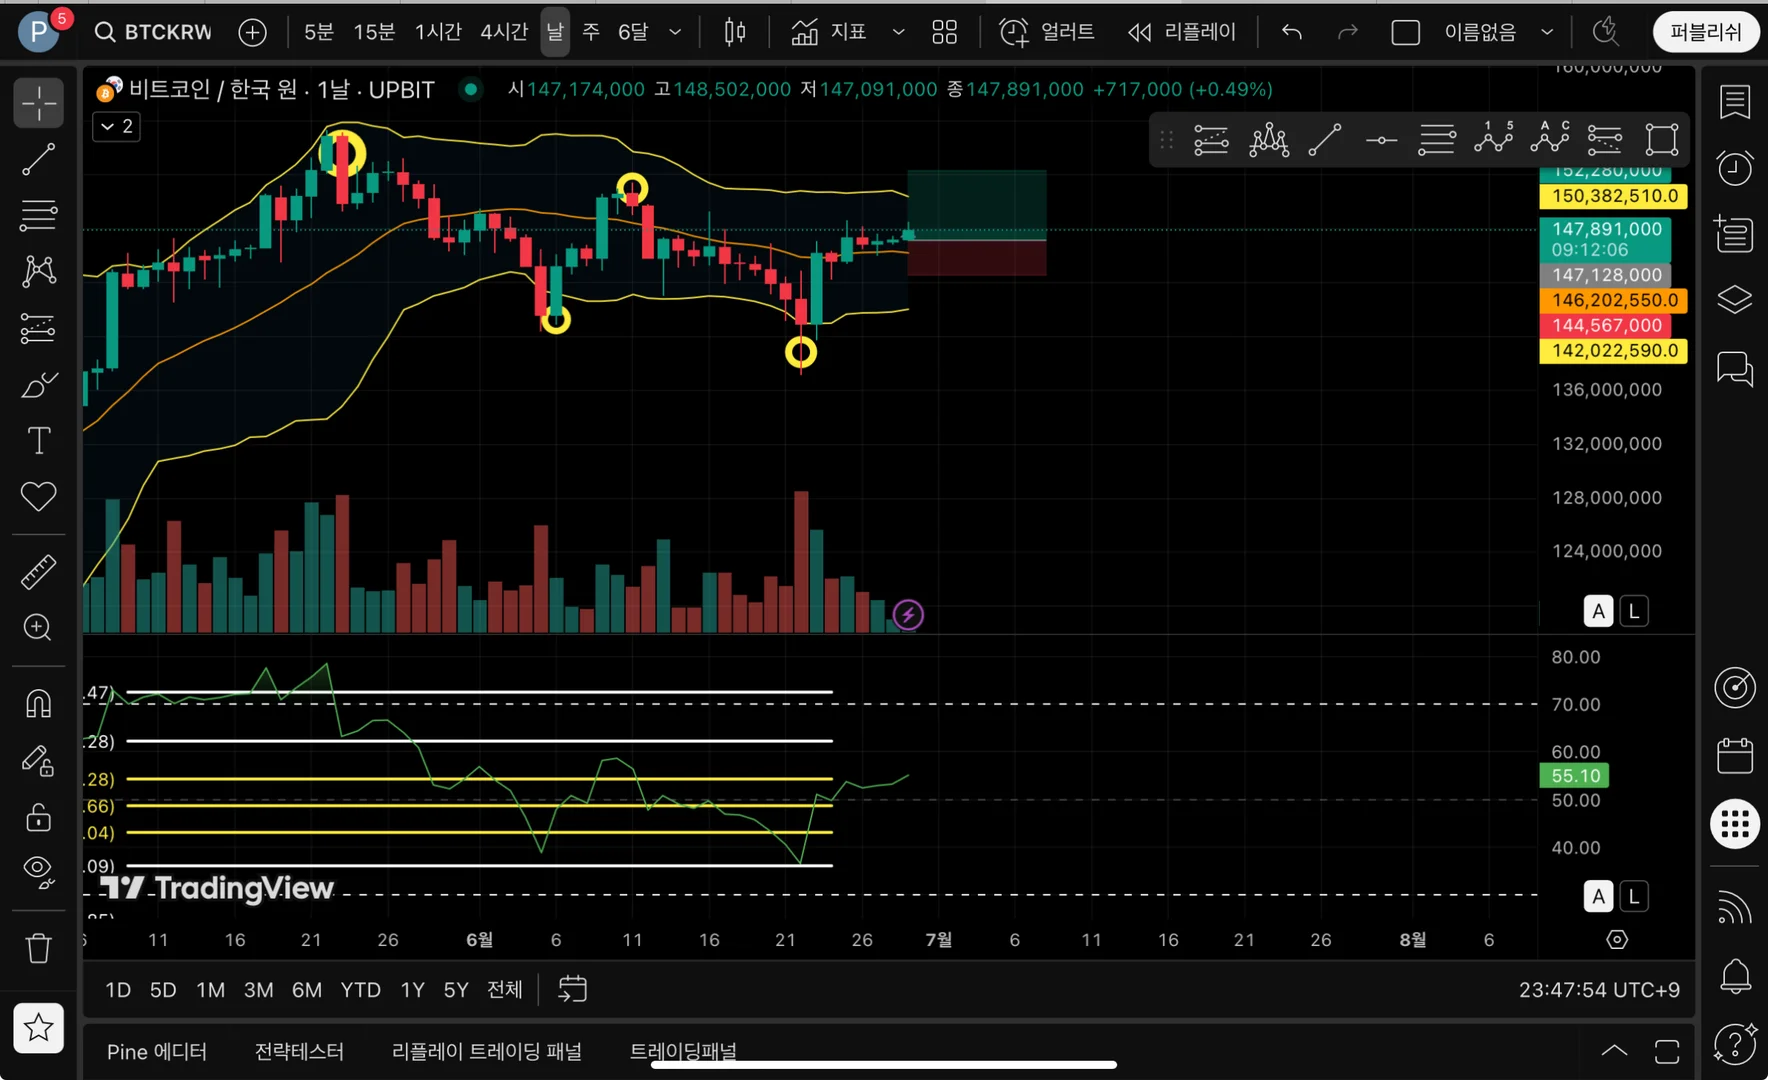
Task: Switch to the 전략테스터 tab
Action: point(299,1052)
